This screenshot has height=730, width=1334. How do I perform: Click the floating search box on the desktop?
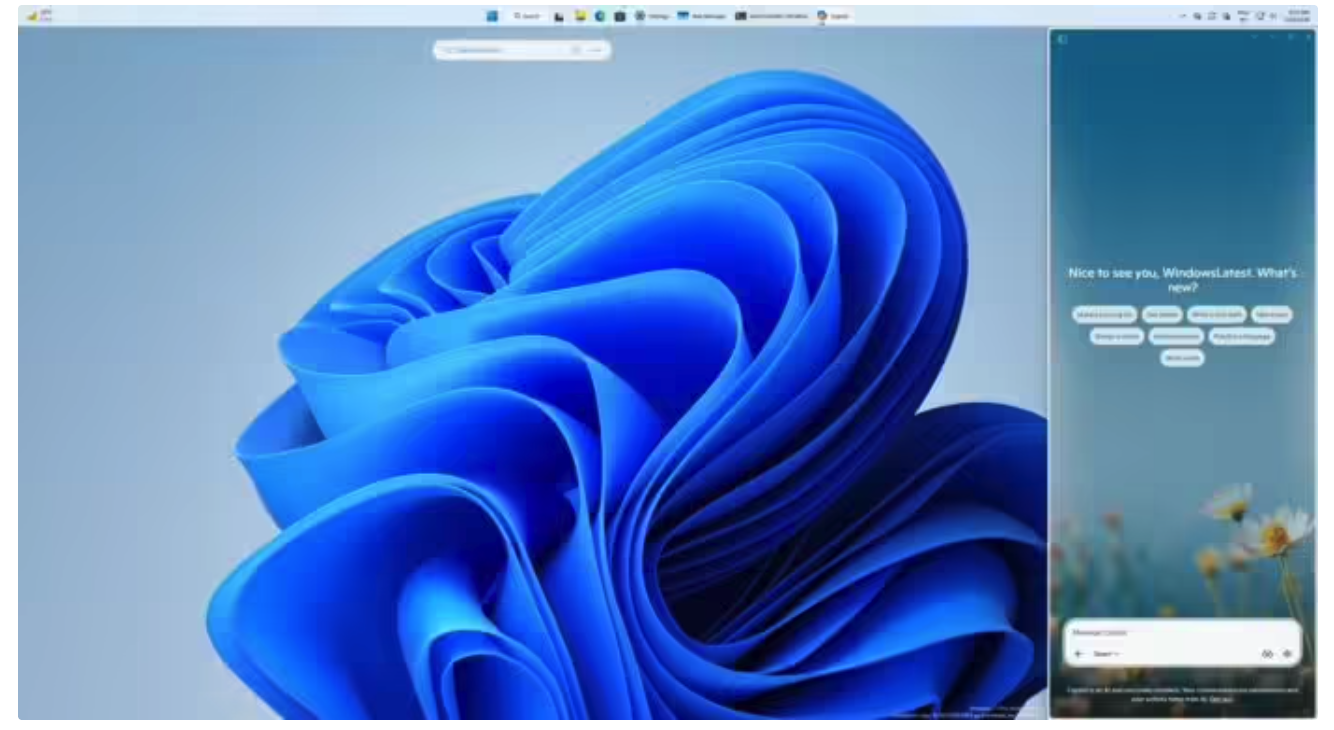tap(521, 49)
